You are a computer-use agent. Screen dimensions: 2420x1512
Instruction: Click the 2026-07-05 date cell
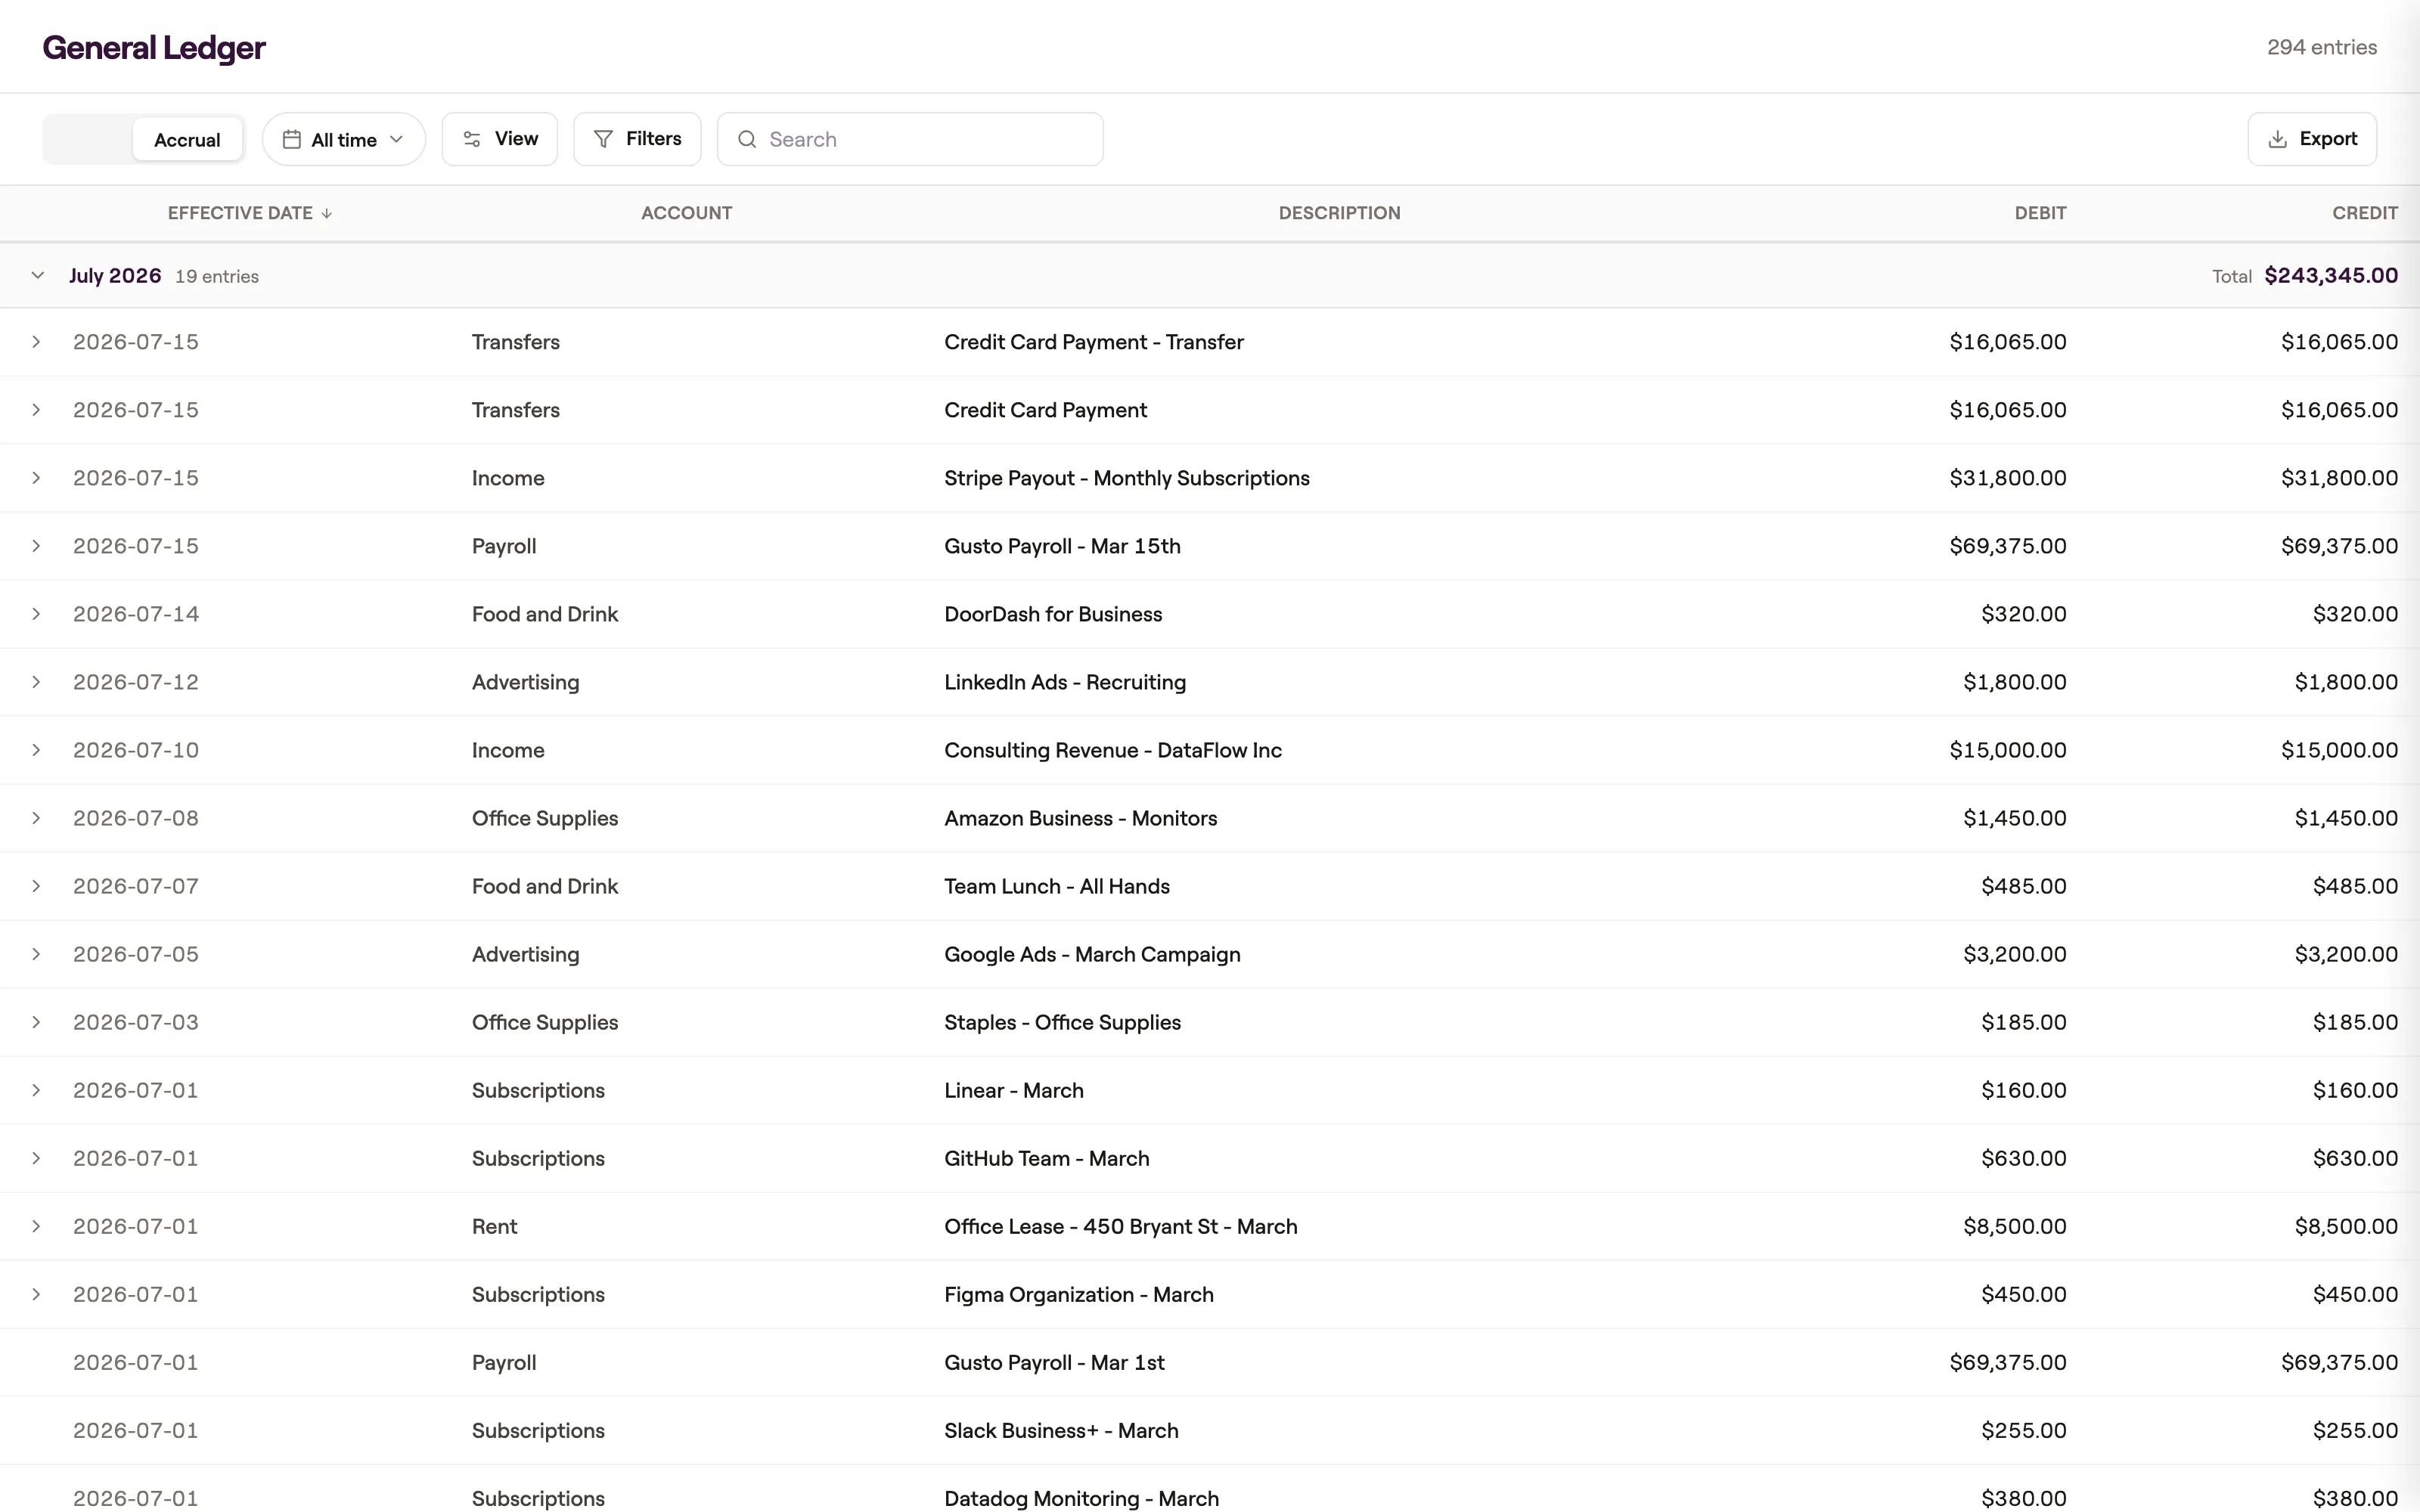point(136,954)
